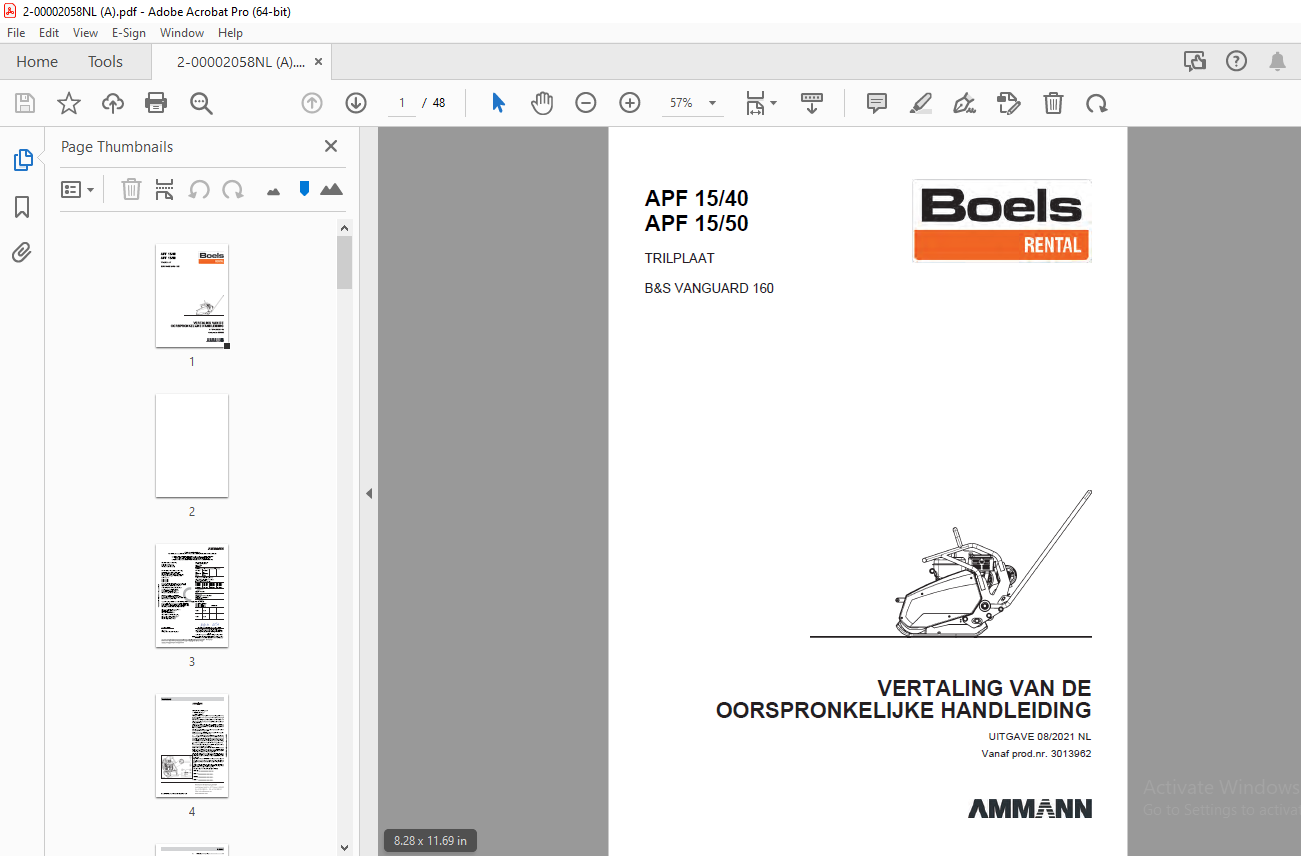This screenshot has height=856, width=1301.
Task: Delete the page with the toolbar trash icon
Action: coord(1053,103)
